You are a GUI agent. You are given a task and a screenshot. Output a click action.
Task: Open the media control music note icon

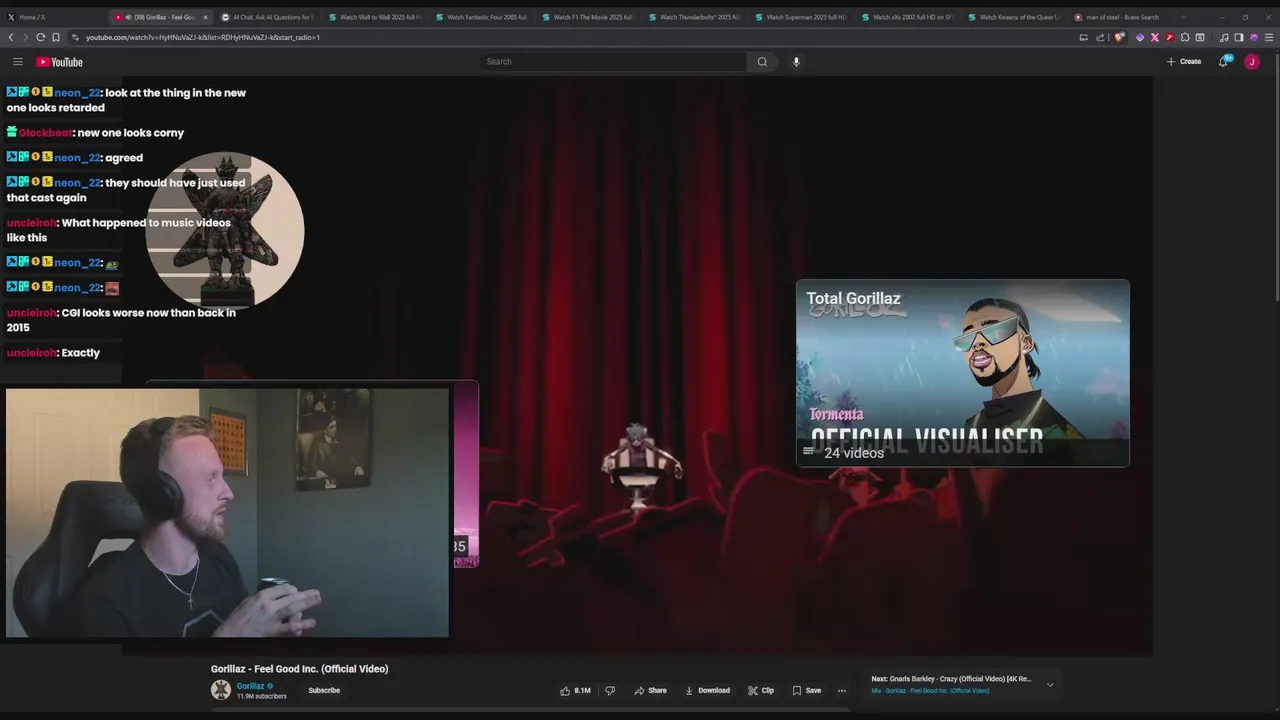pyautogui.click(x=1224, y=37)
